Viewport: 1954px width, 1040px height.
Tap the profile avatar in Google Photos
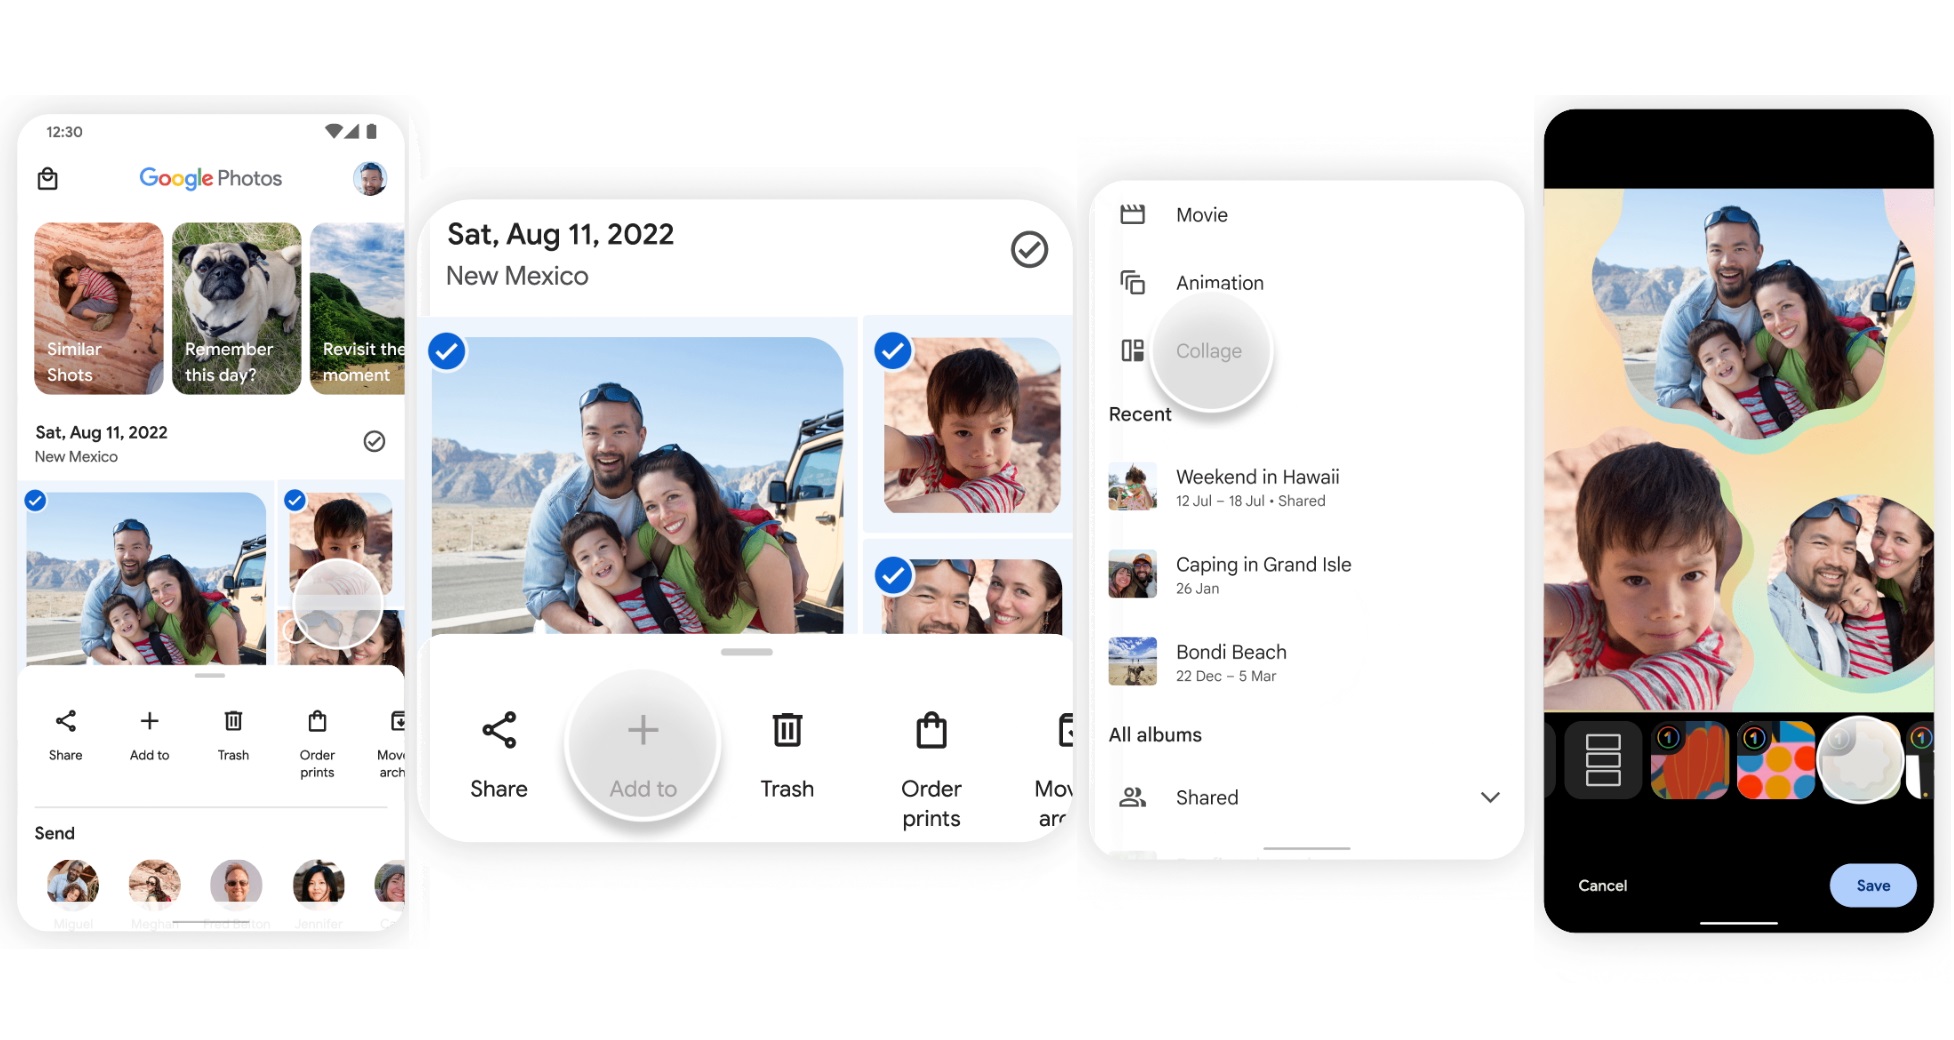369,178
